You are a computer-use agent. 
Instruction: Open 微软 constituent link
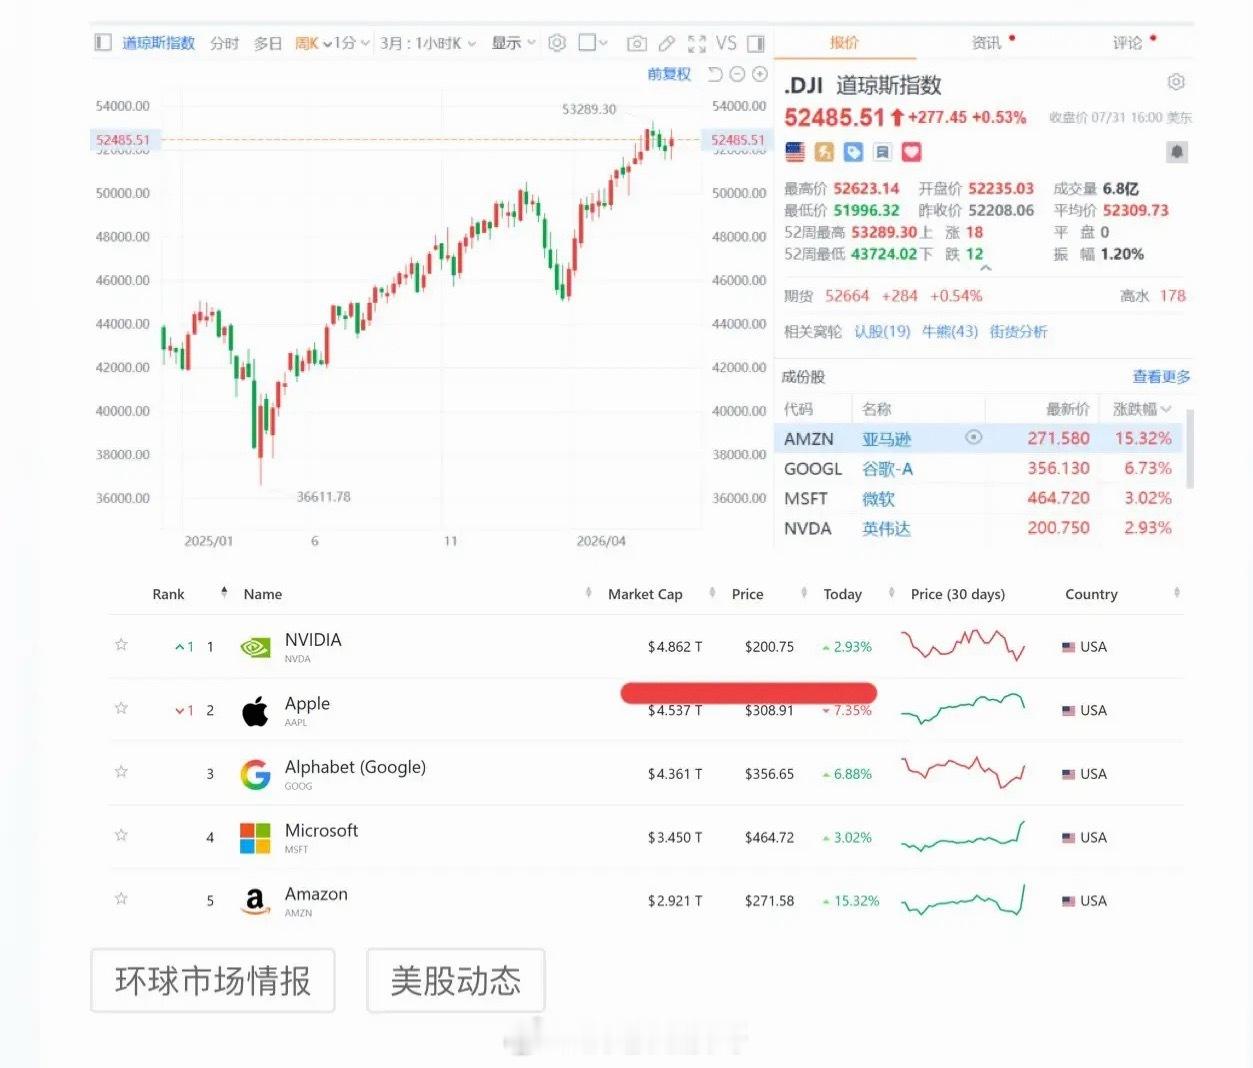[878, 499]
